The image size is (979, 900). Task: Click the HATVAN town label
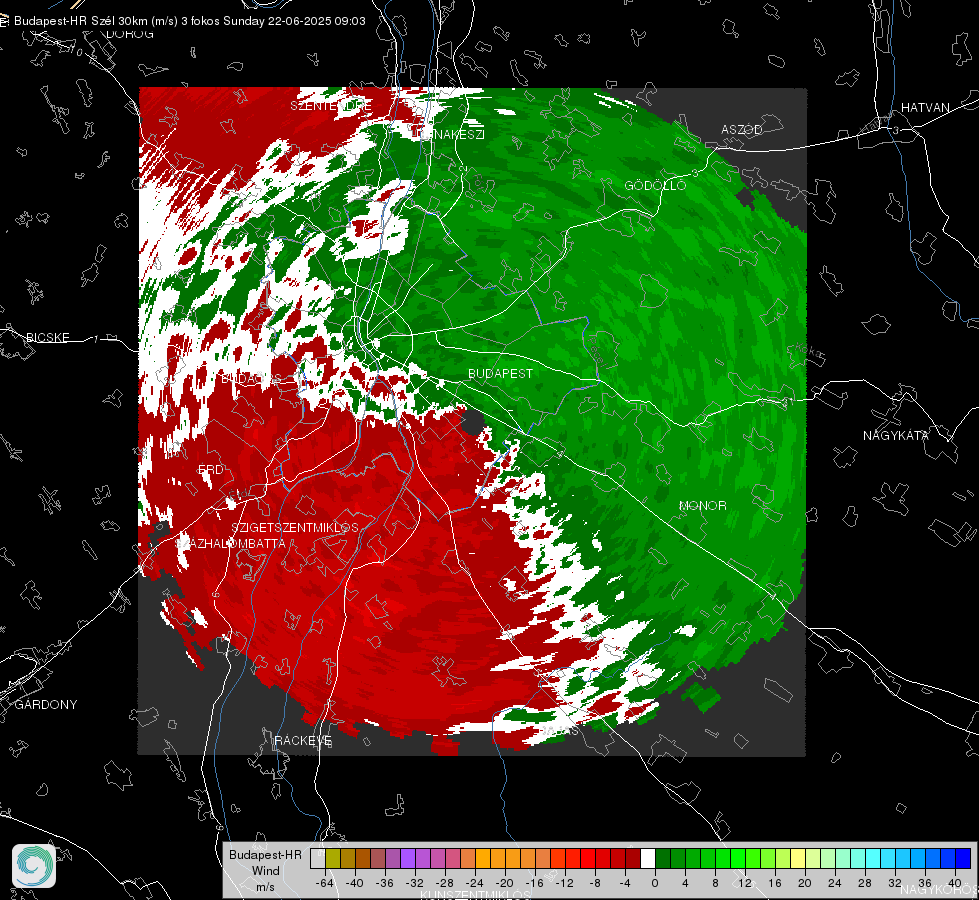point(925,107)
